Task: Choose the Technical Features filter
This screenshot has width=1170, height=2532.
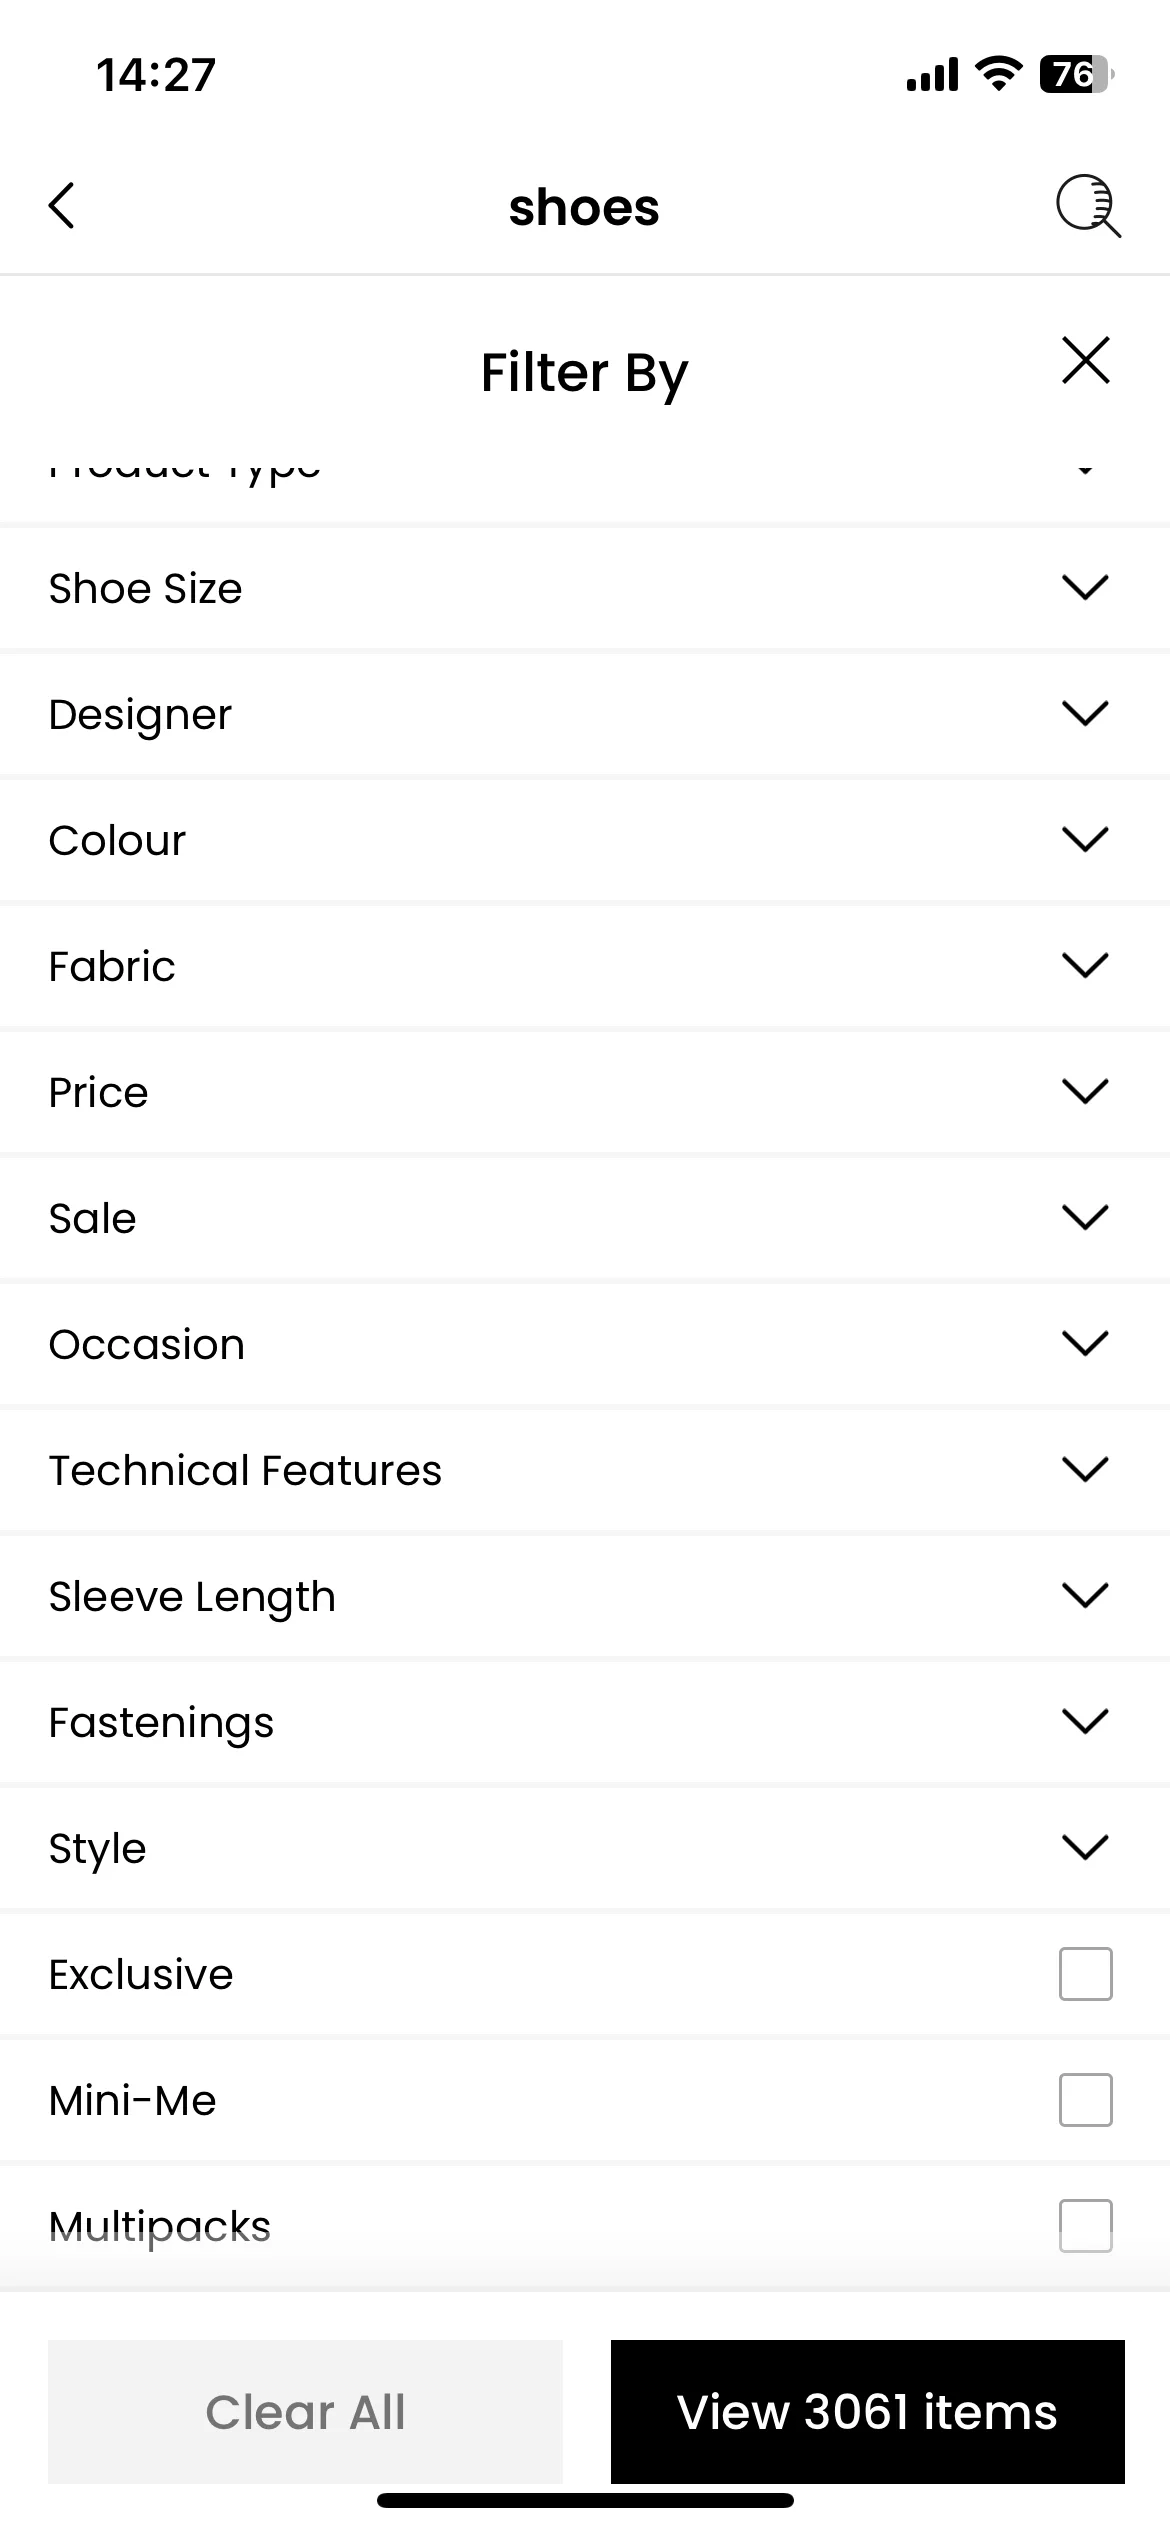Action: point(585,1470)
